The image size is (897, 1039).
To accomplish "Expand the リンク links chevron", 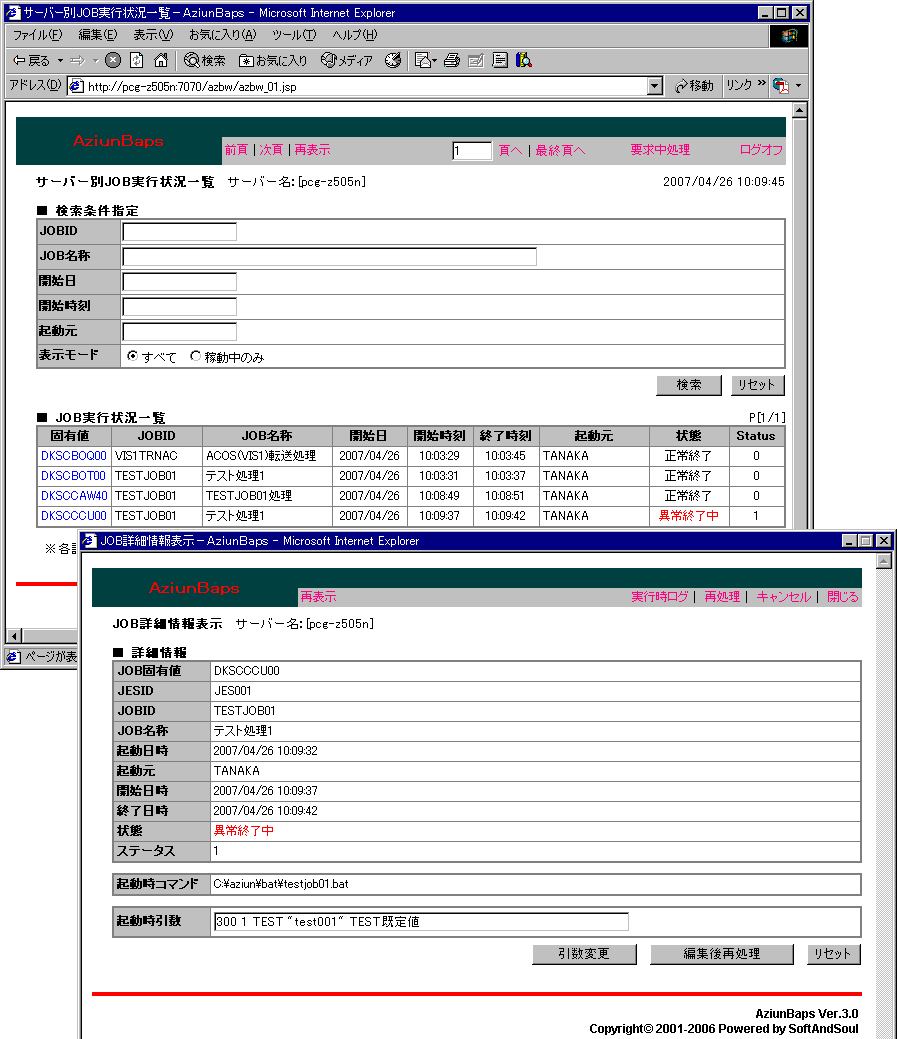I will click(x=761, y=83).
